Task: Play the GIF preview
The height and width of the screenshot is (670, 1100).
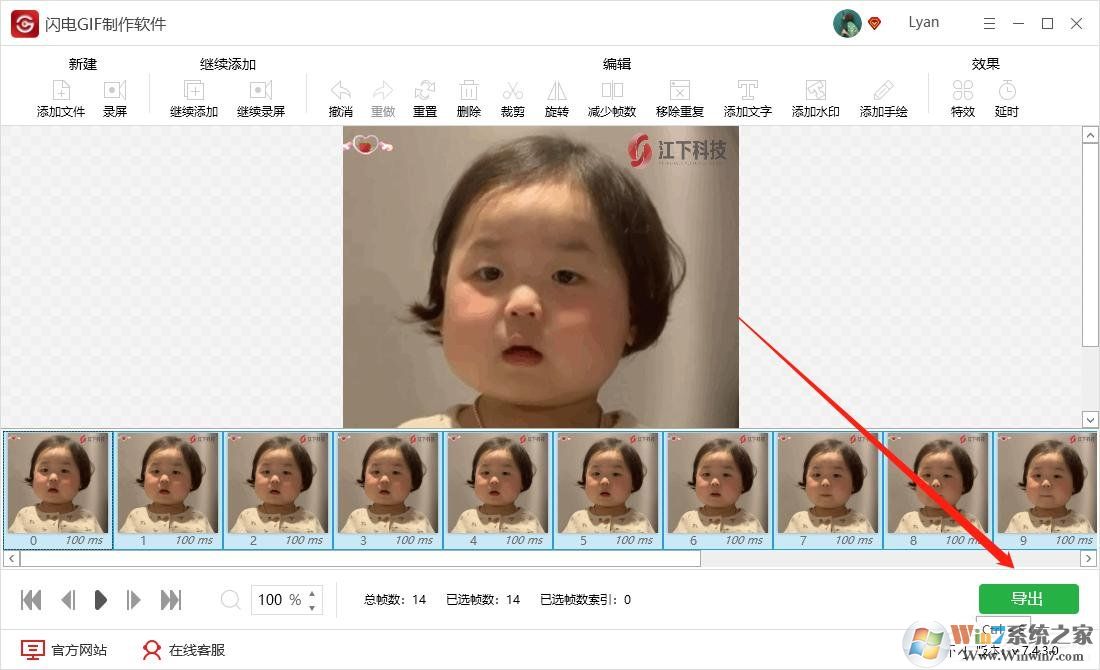Action: (x=100, y=599)
